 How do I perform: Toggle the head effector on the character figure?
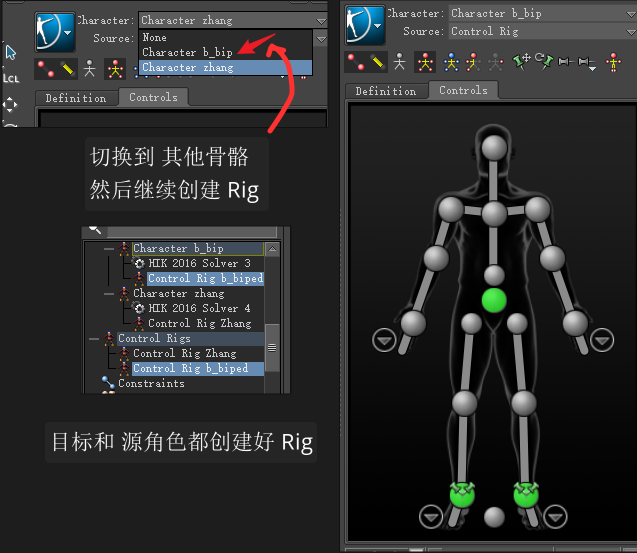click(494, 148)
